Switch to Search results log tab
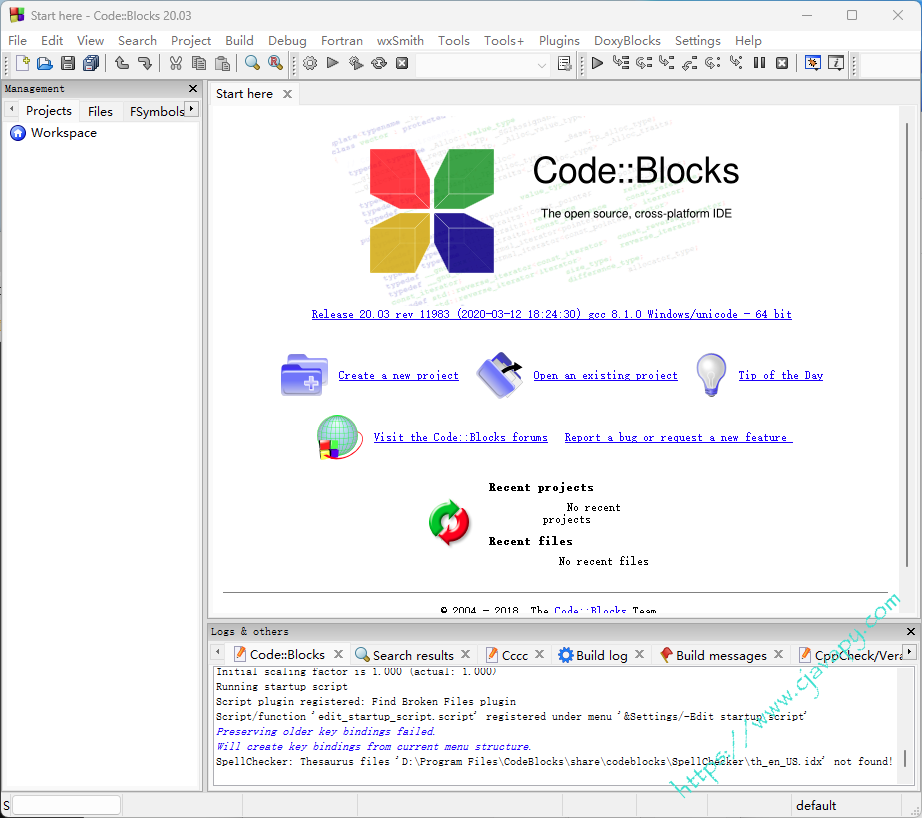 [x=413, y=655]
